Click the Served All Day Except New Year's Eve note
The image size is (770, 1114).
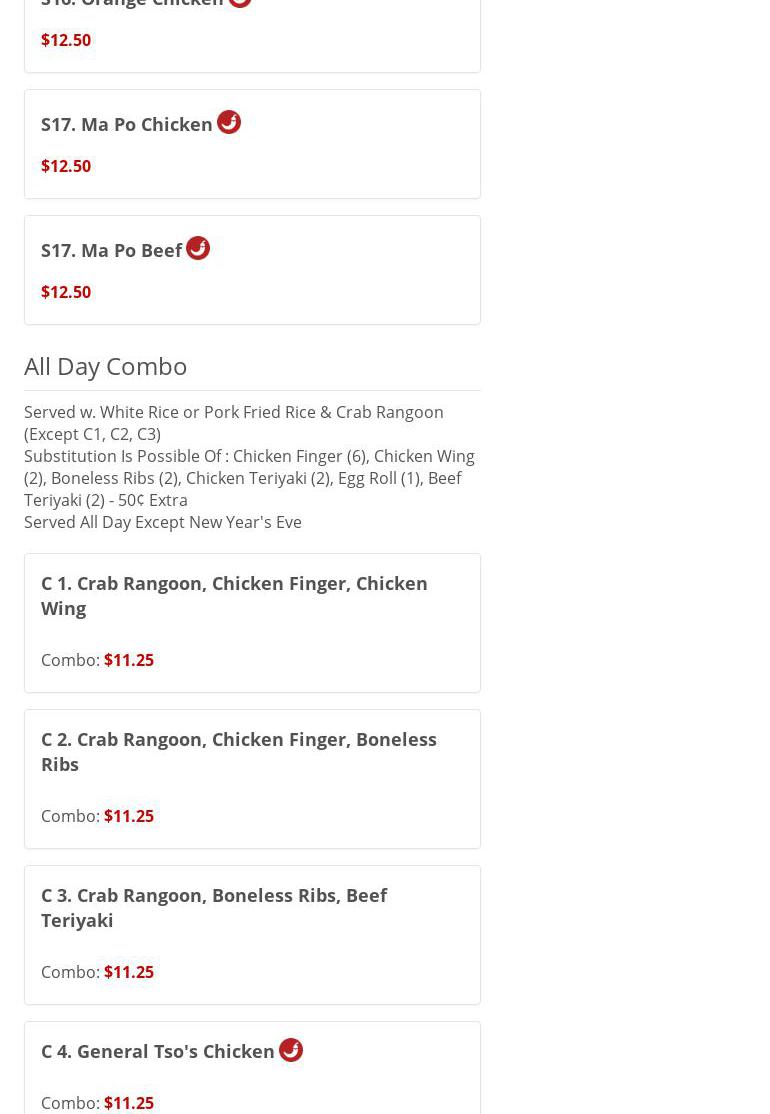pyautogui.click(x=163, y=522)
